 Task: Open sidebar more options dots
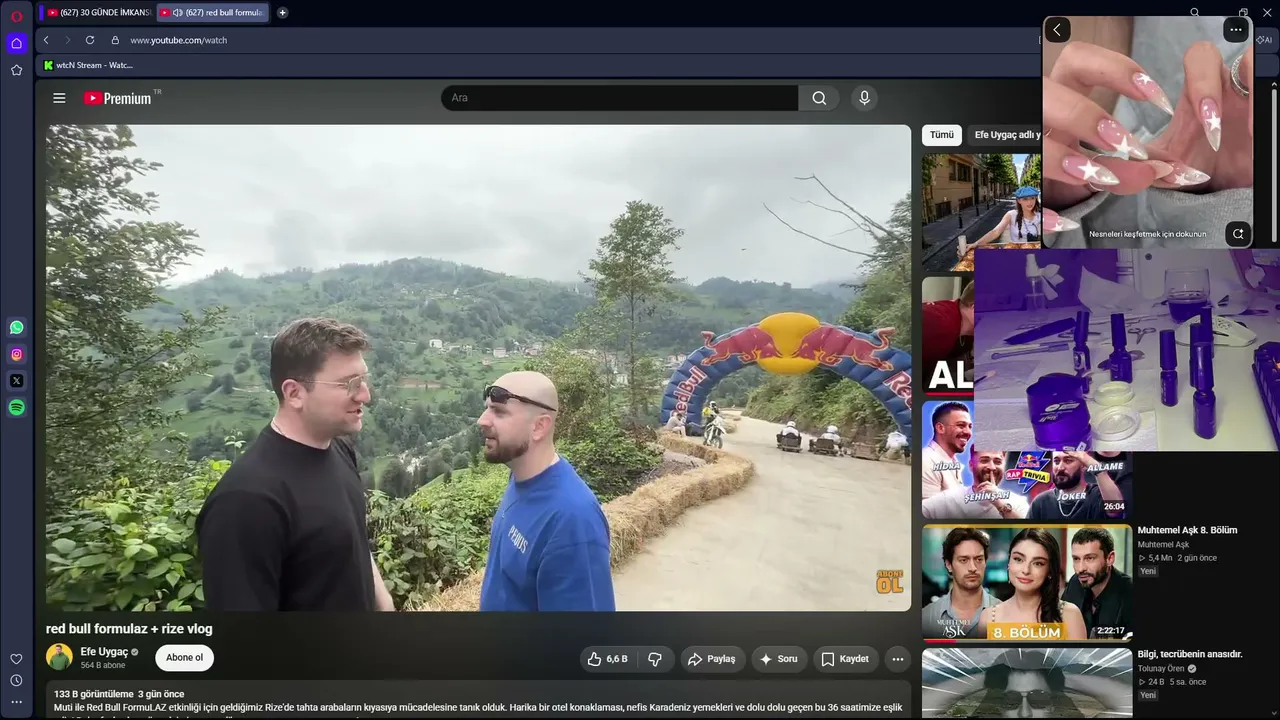[x=16, y=702]
